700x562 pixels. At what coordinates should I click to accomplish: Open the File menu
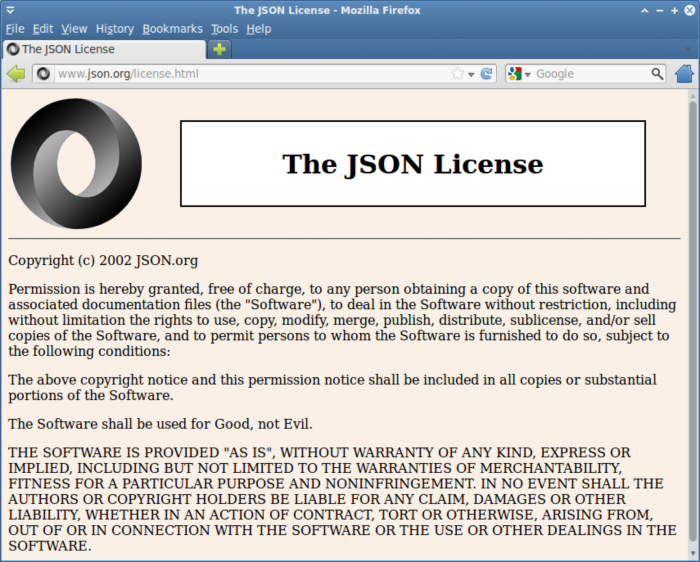(x=15, y=29)
